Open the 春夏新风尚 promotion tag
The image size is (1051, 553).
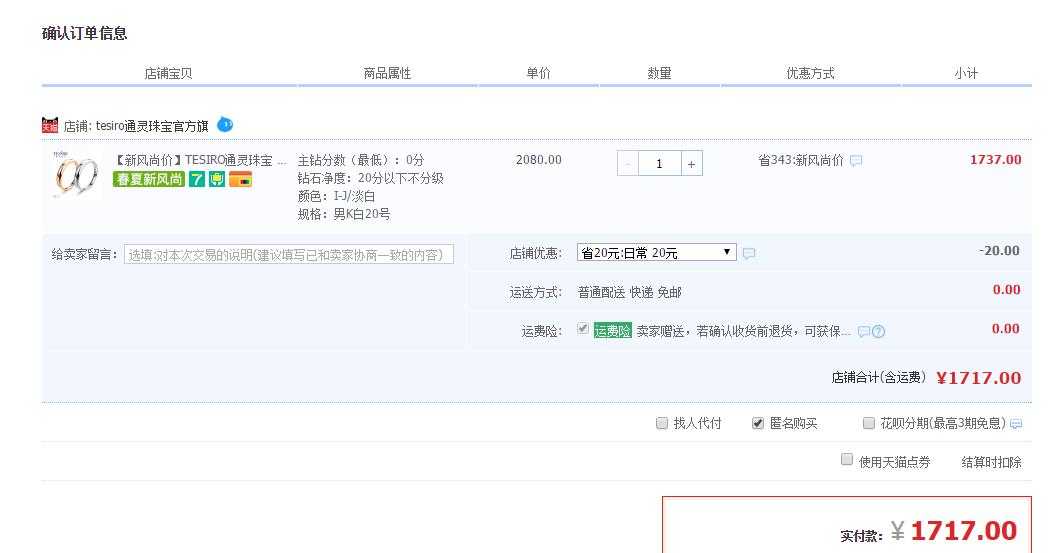[149, 179]
